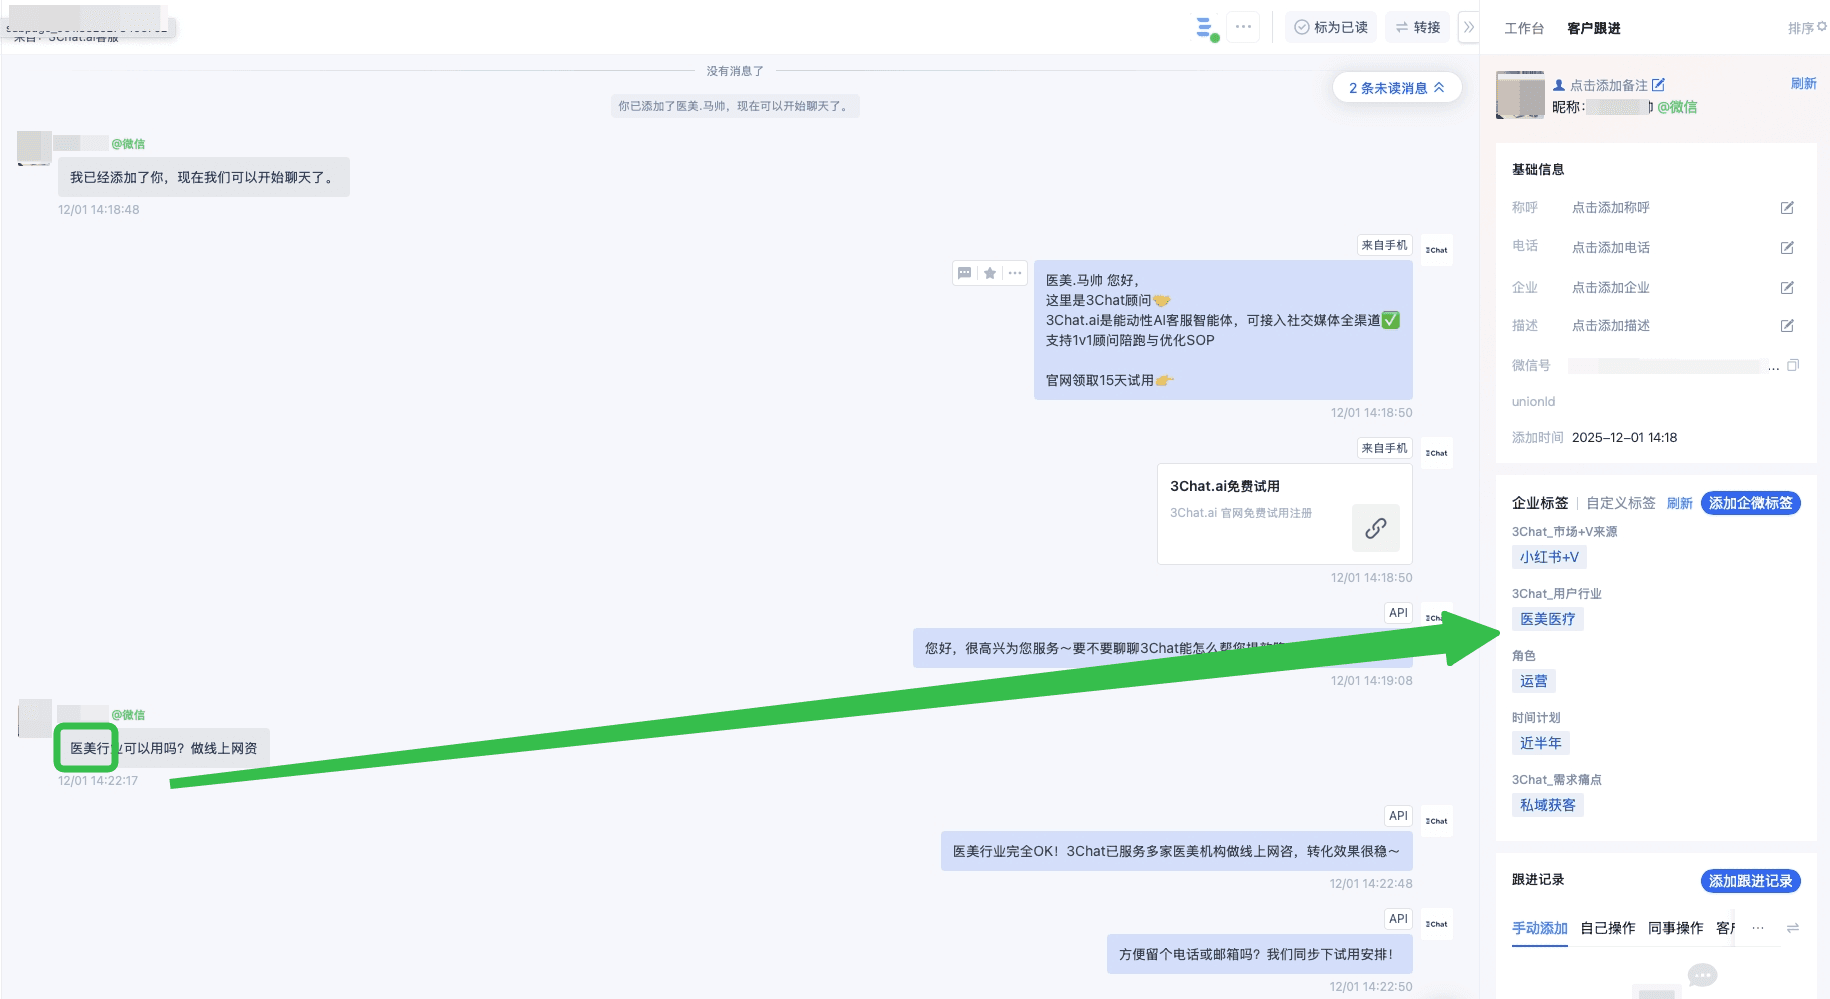The image size is (1830, 999).
Task: Click the ellipsis icon next to the star icon
Action: [1014, 273]
